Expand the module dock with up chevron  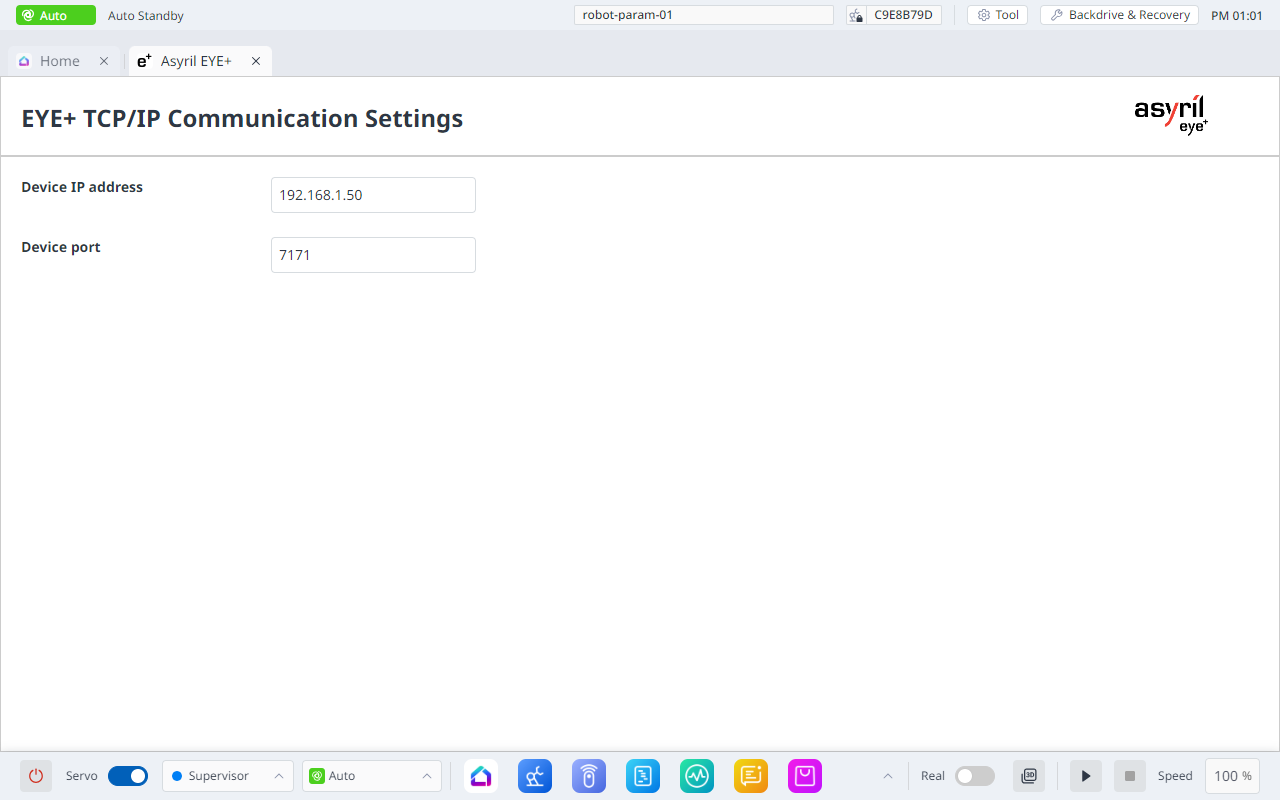pyautogui.click(x=887, y=776)
